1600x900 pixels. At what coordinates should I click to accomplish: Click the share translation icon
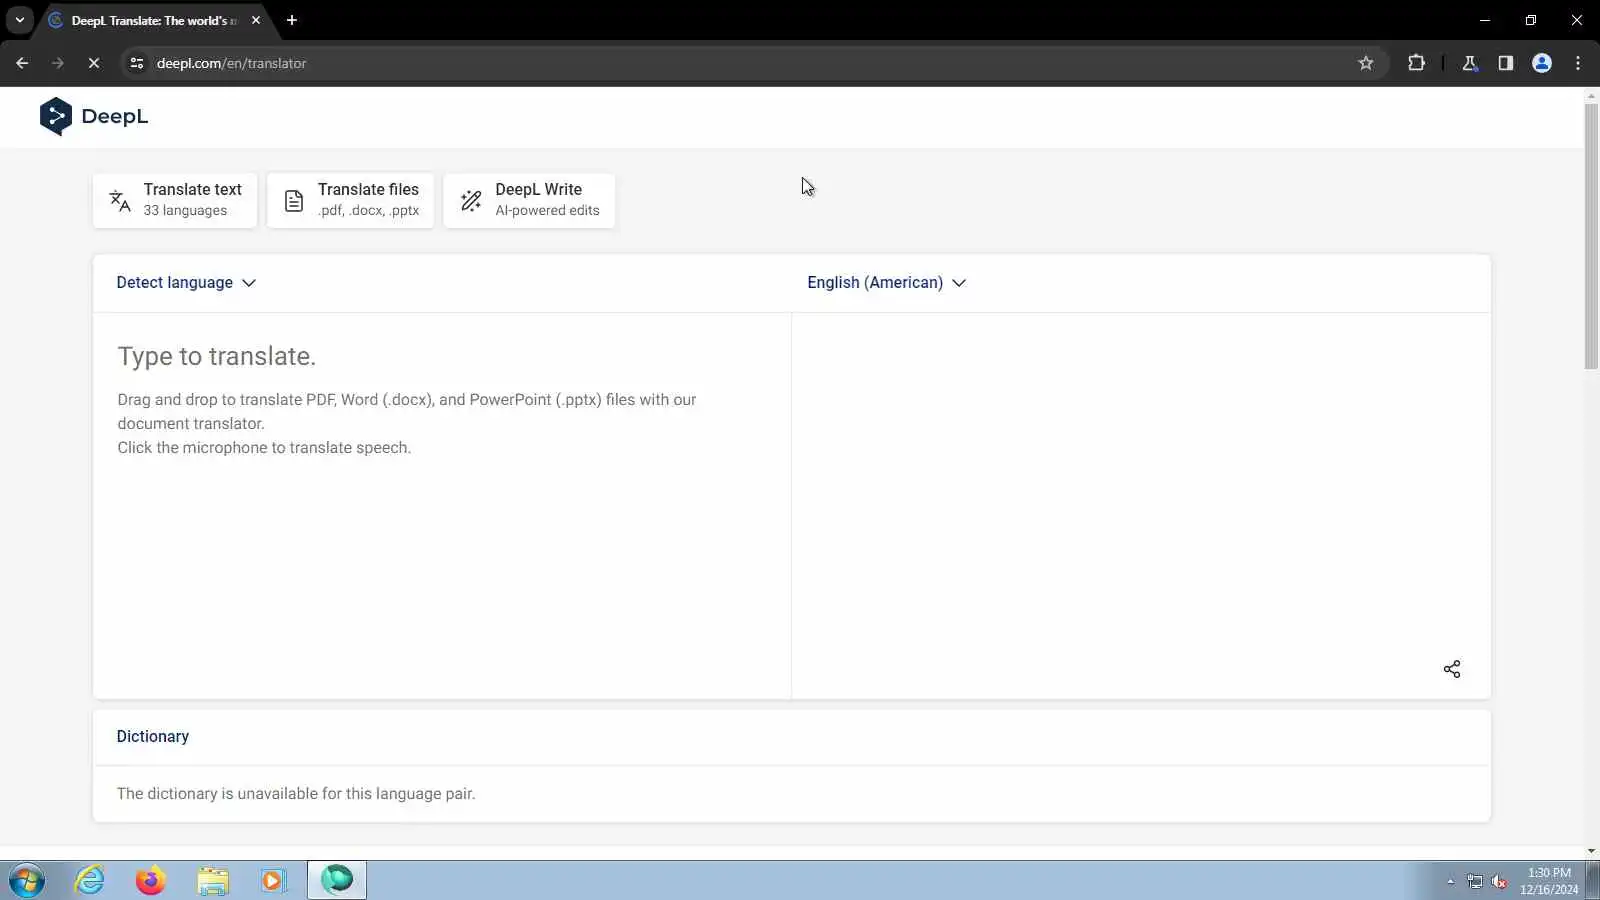click(x=1452, y=669)
